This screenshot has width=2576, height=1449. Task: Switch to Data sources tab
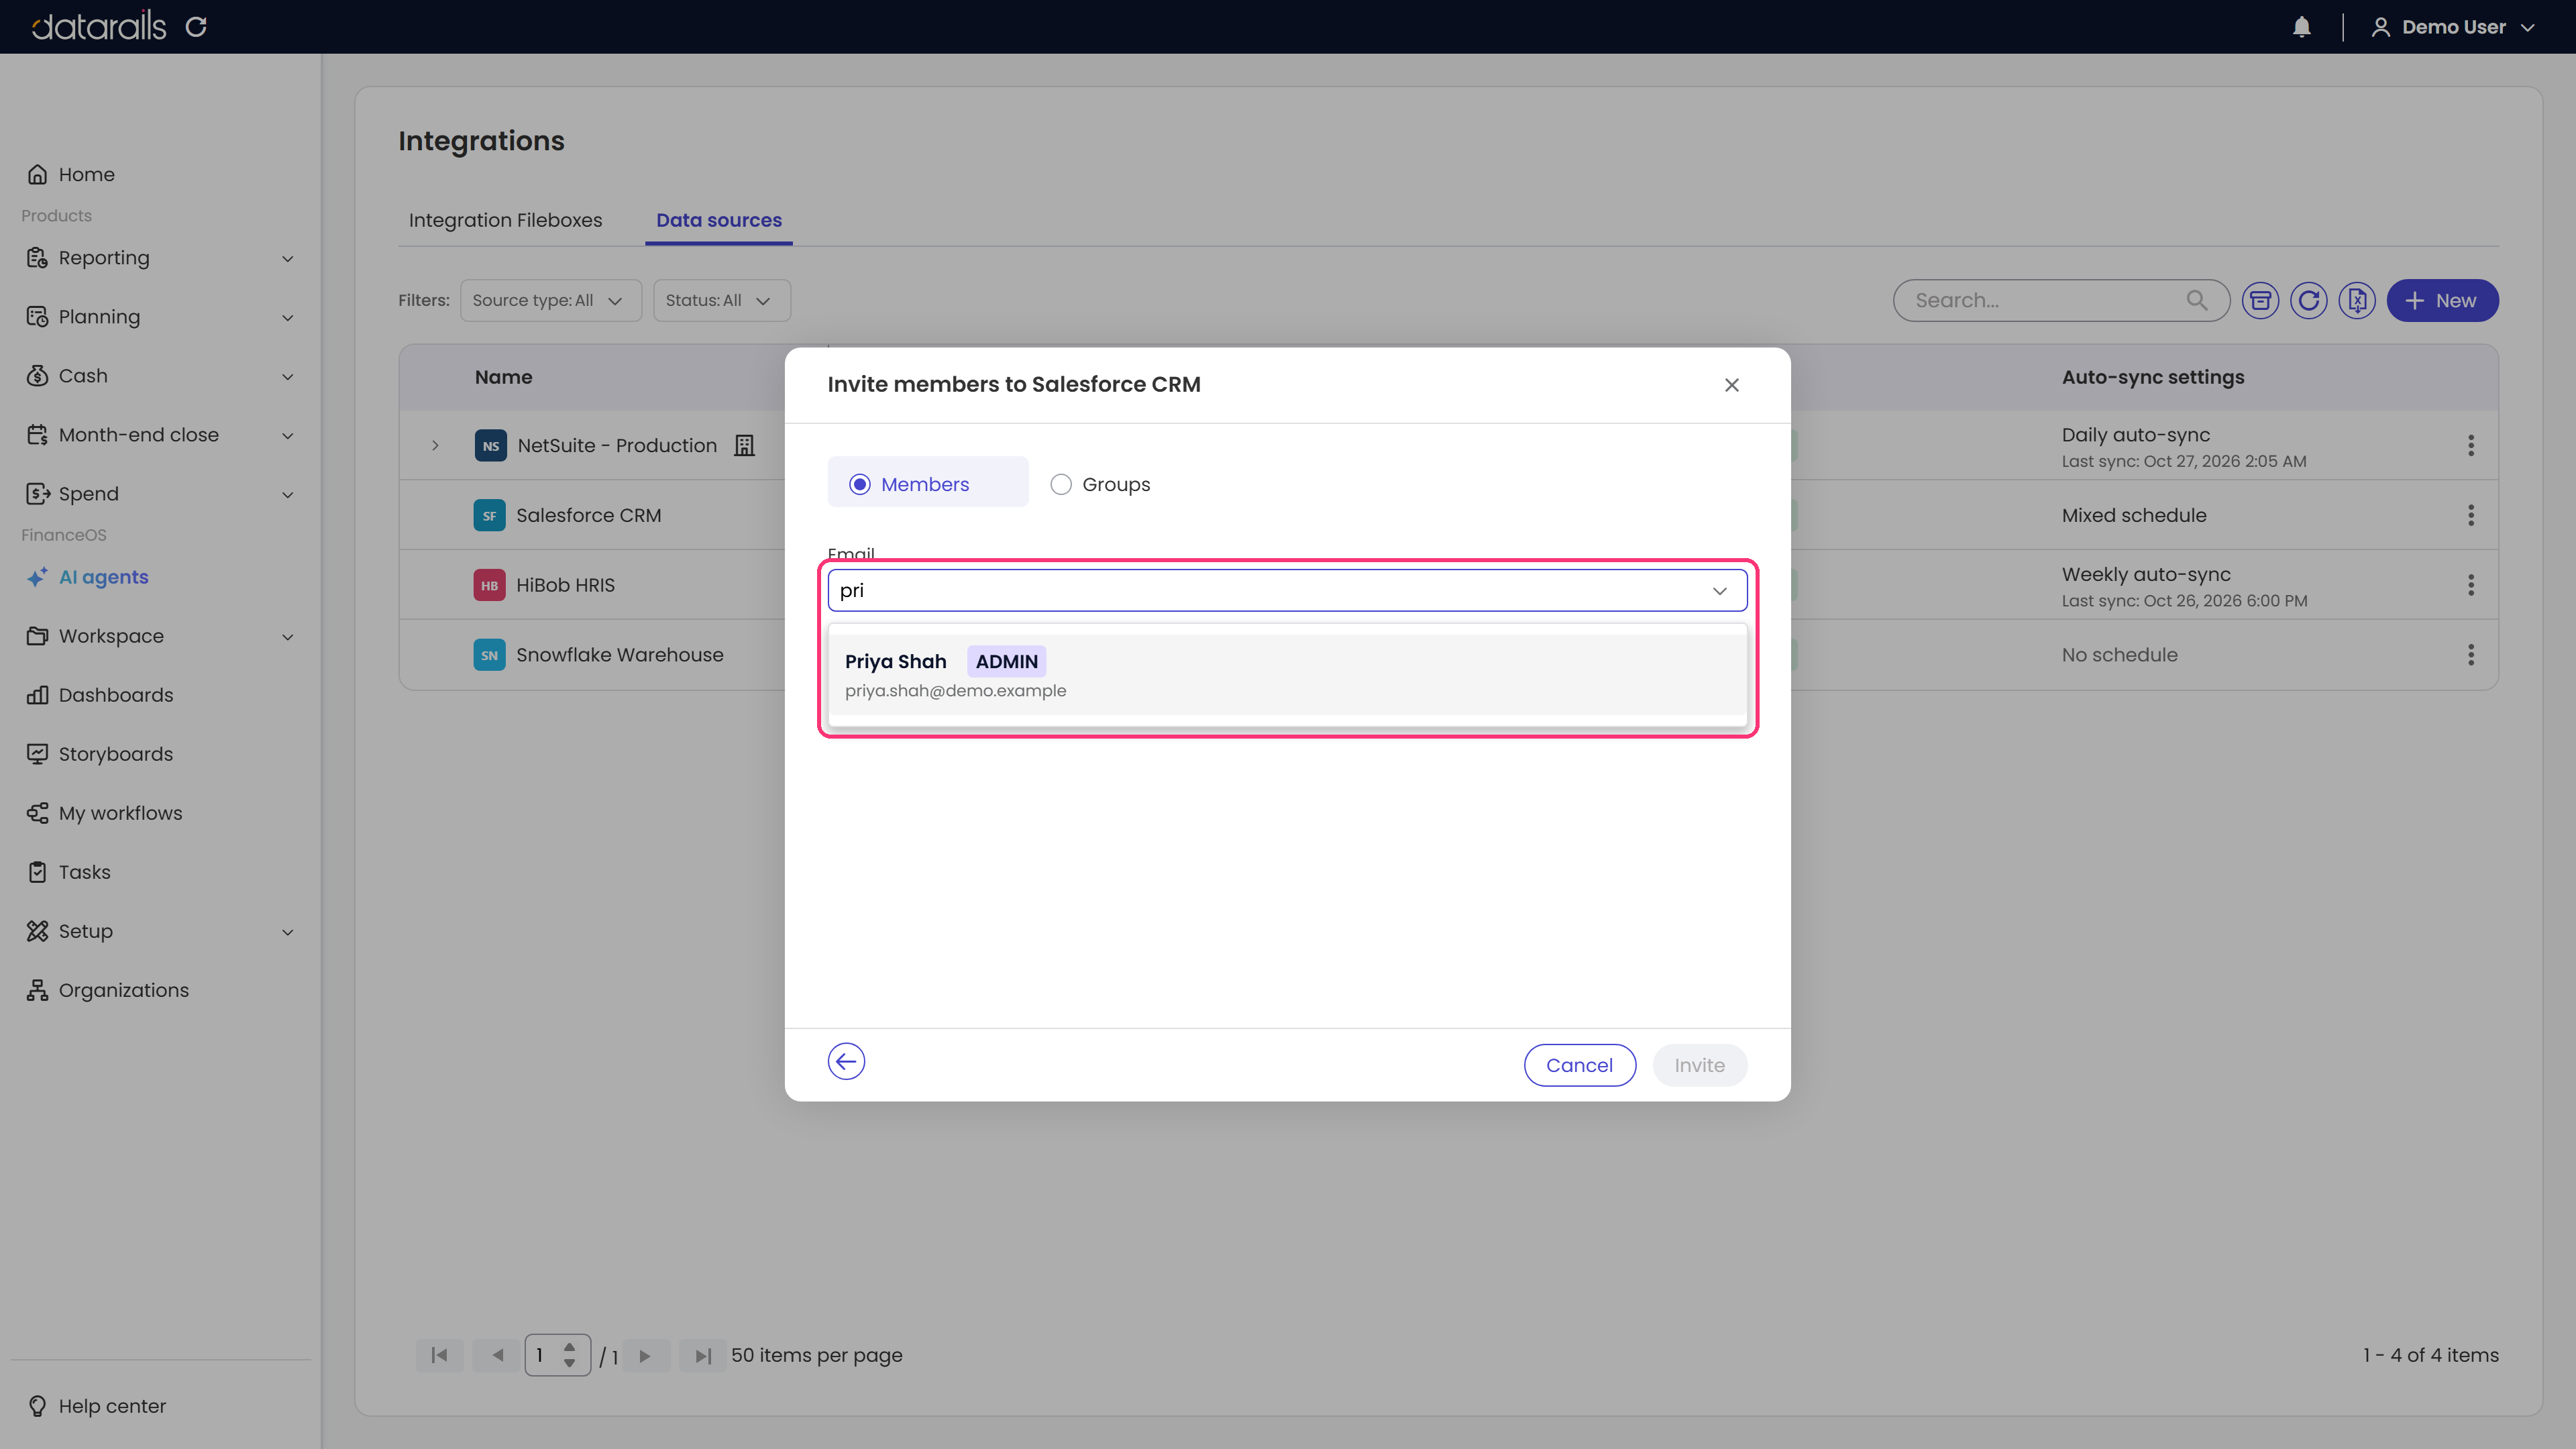coord(718,220)
